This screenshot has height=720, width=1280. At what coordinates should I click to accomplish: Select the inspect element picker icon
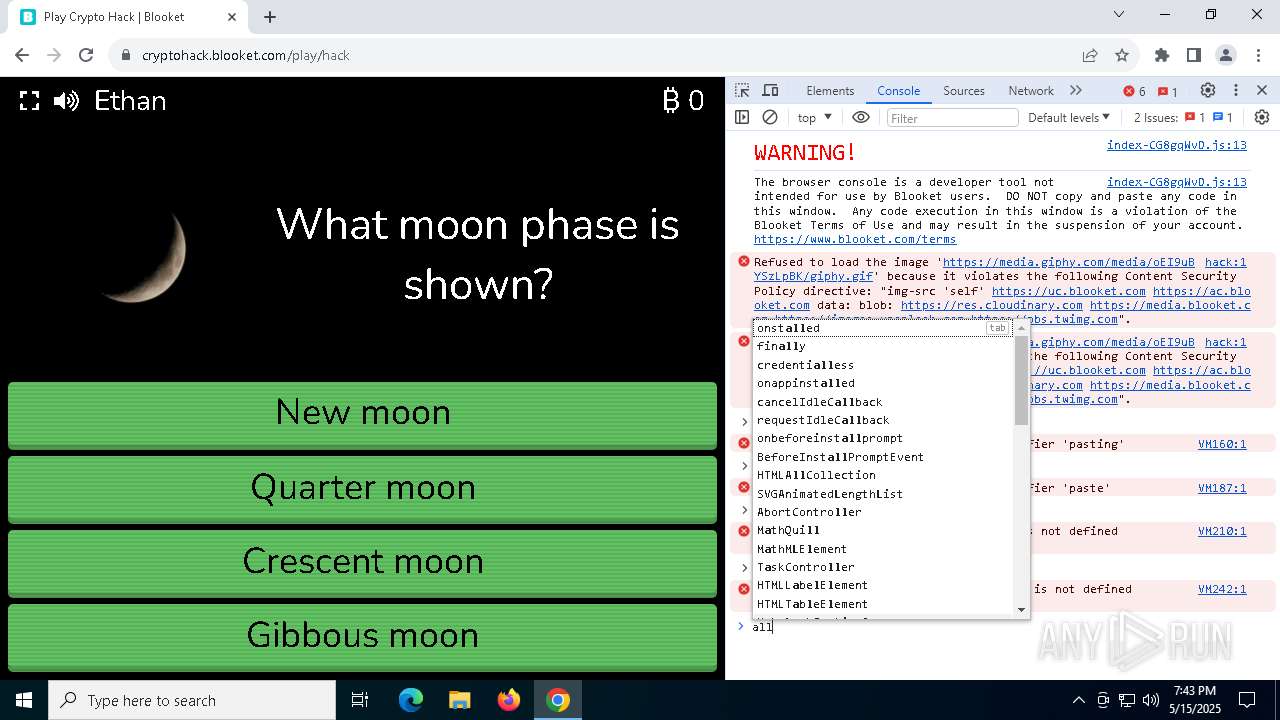tap(742, 90)
